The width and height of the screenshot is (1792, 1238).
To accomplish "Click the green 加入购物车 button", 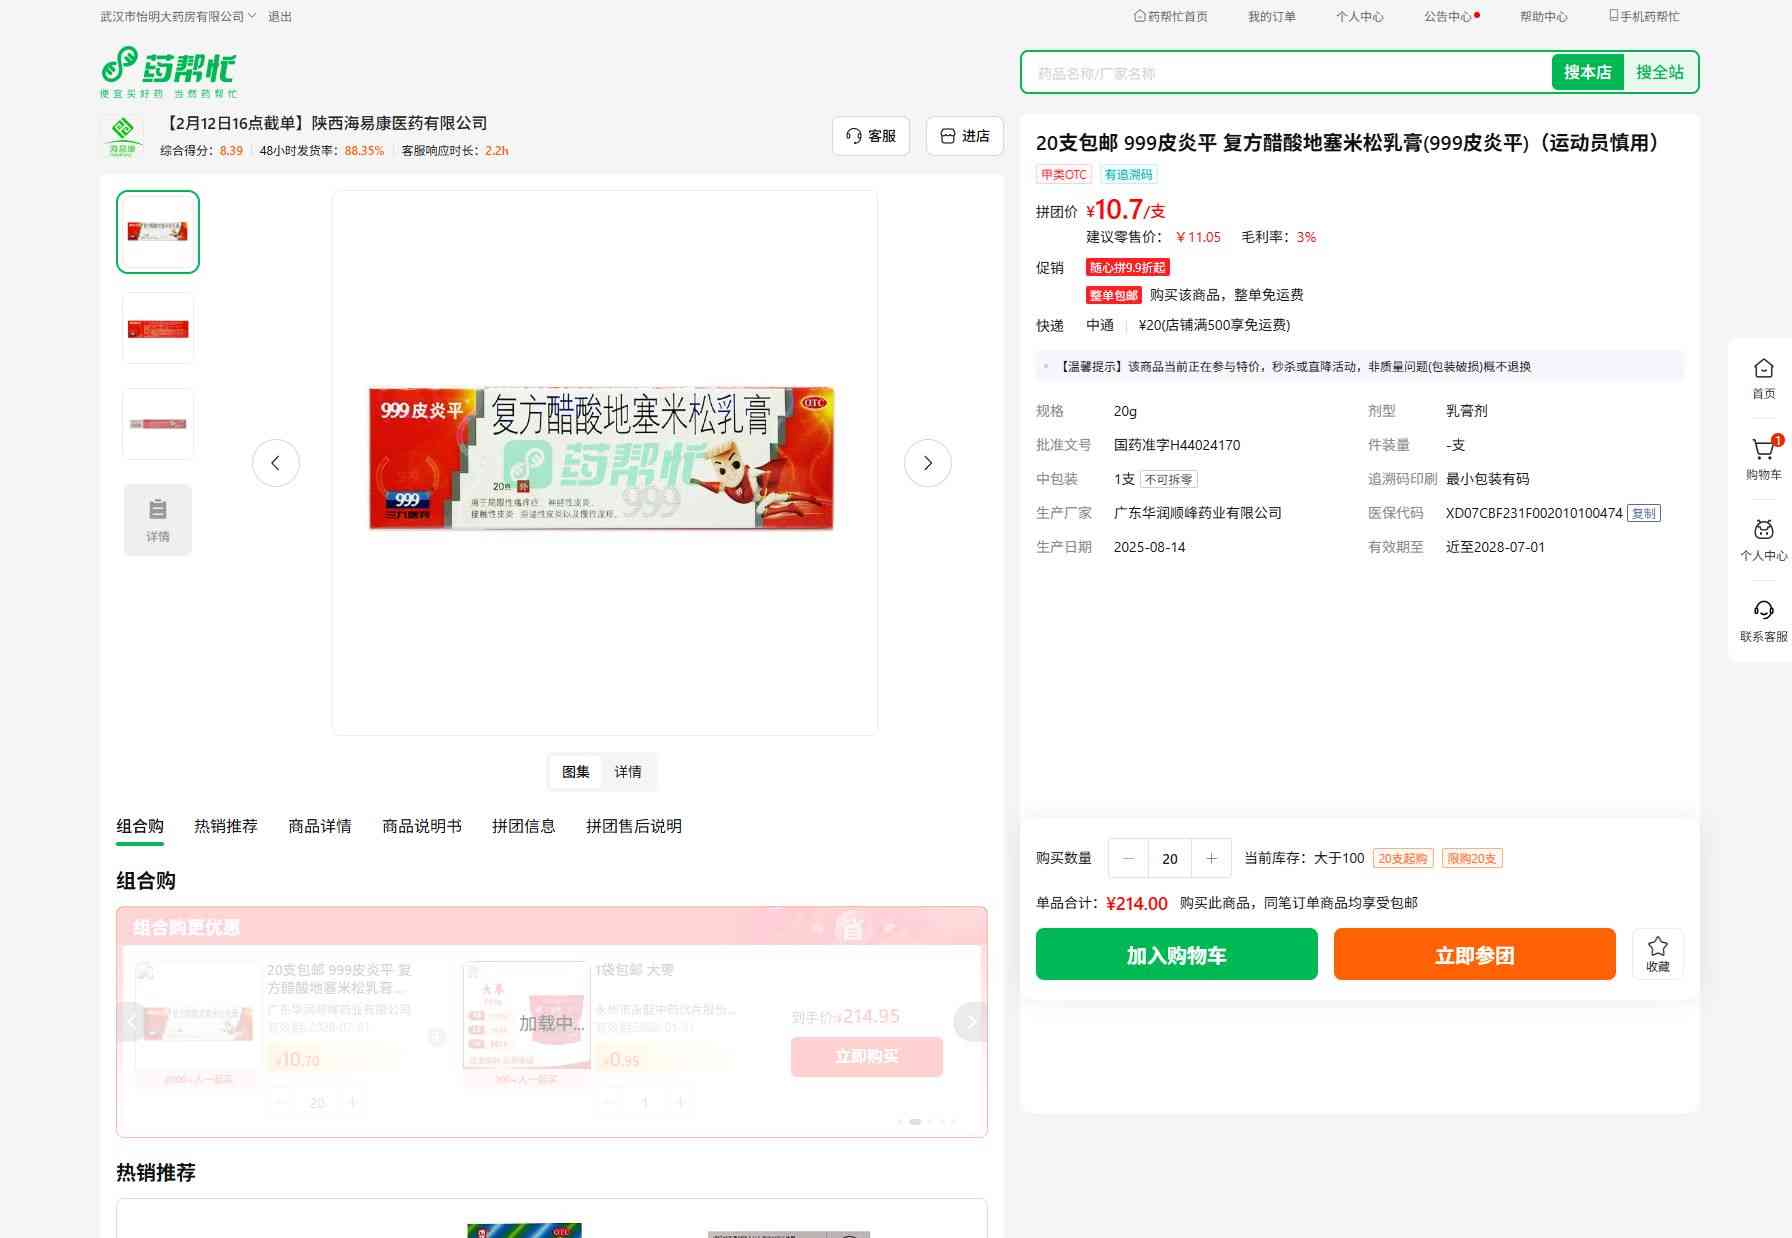I will coord(1176,955).
